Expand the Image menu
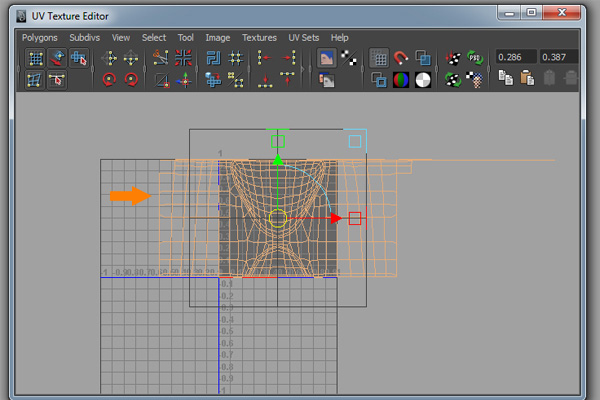The width and height of the screenshot is (600, 400). (217, 37)
